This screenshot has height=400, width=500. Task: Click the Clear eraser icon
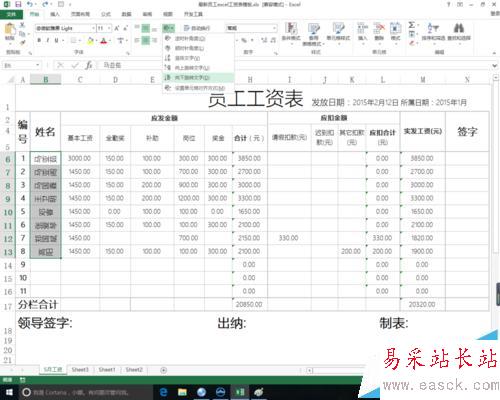point(412,43)
